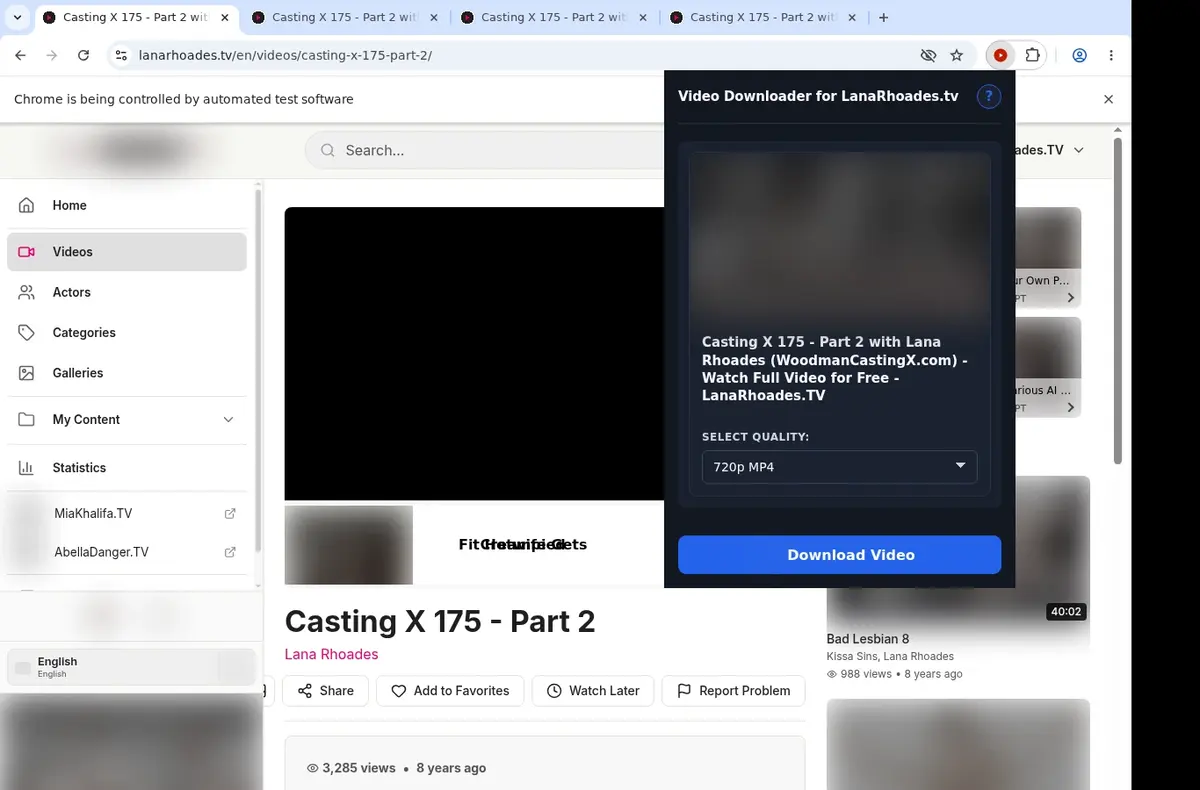Open the help question mark in downloader popup
This screenshot has width=1200, height=790.
pos(989,96)
